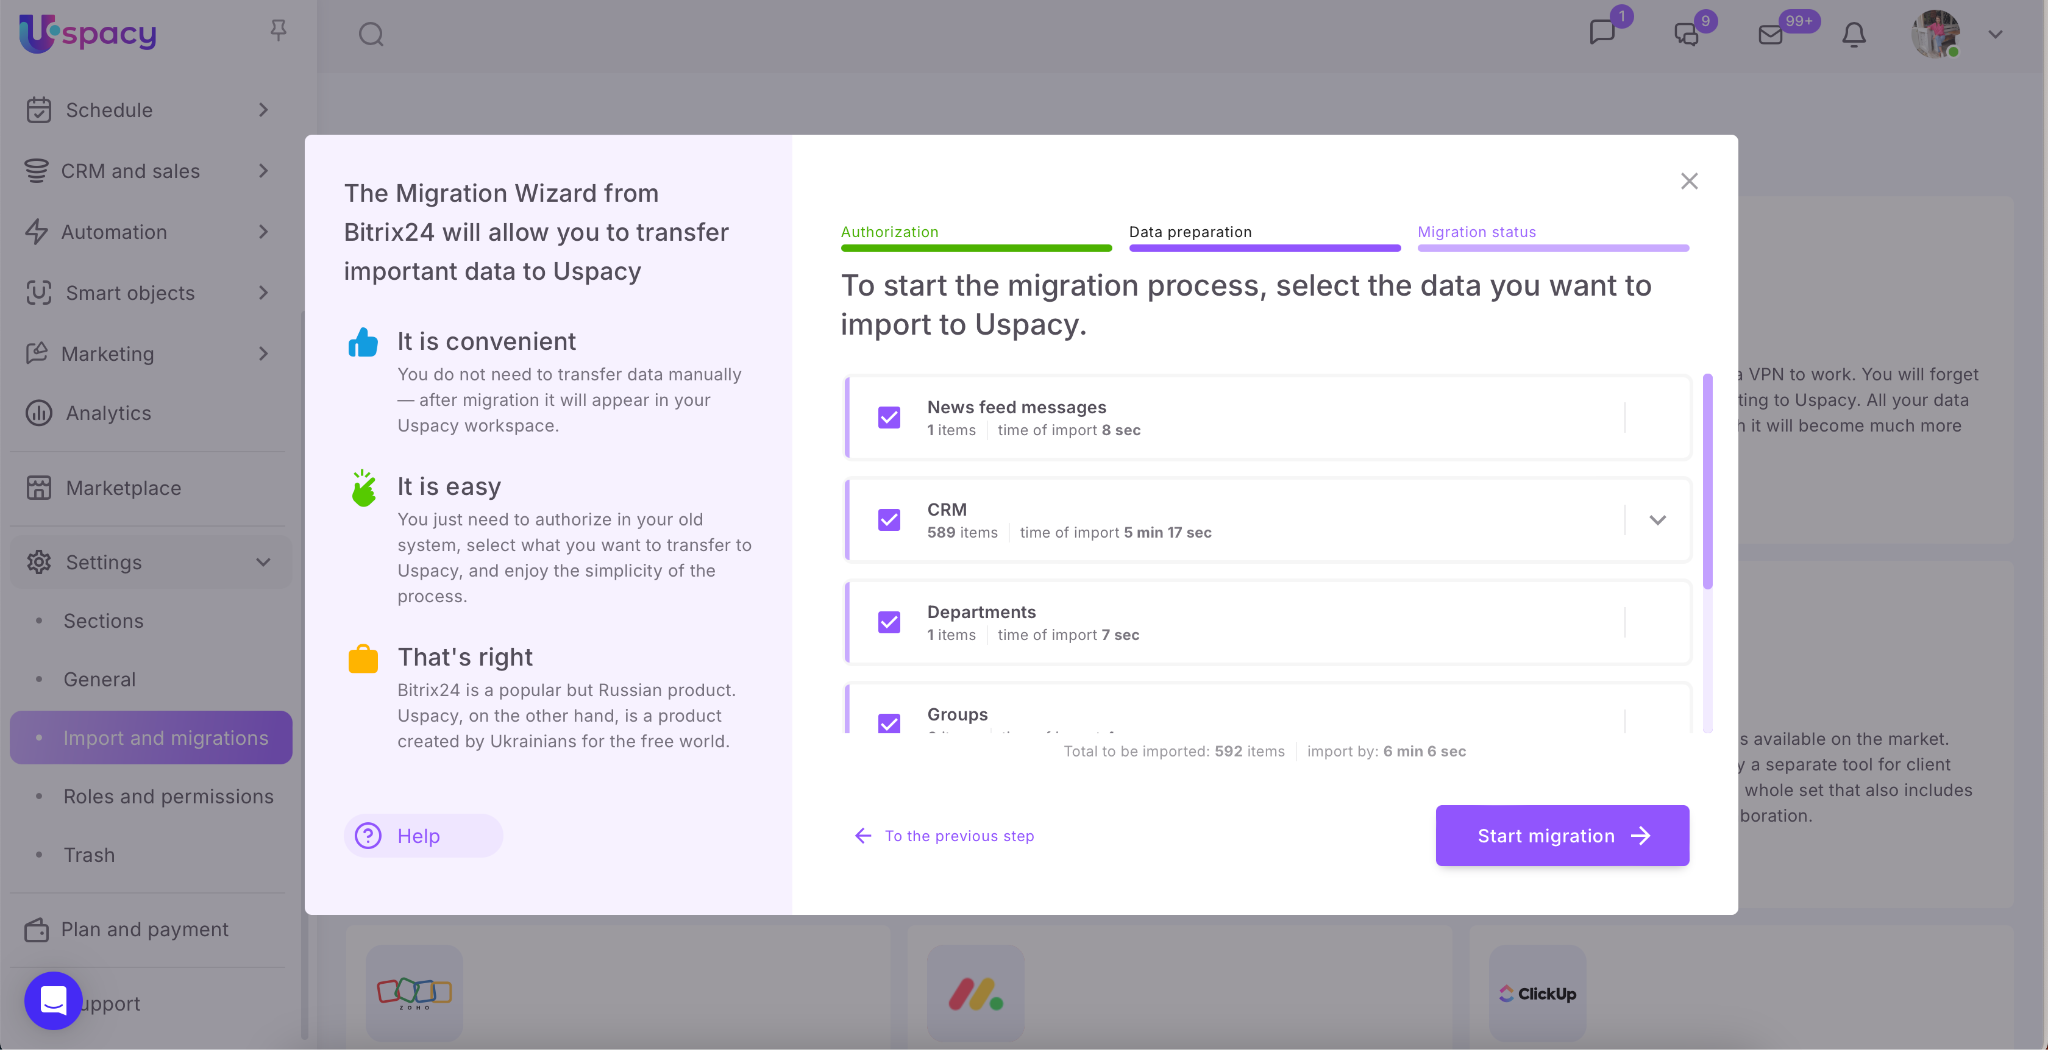
Task: Open the group conversations icon
Action: [x=1687, y=35]
